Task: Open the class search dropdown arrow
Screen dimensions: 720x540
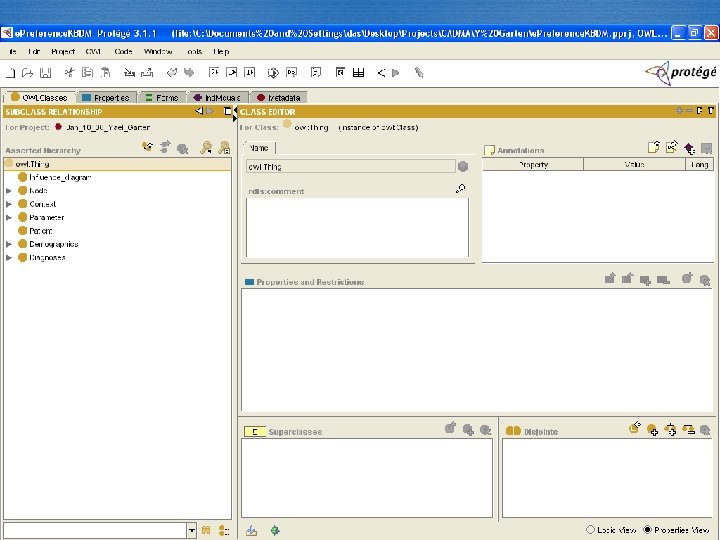Action: tap(191, 530)
